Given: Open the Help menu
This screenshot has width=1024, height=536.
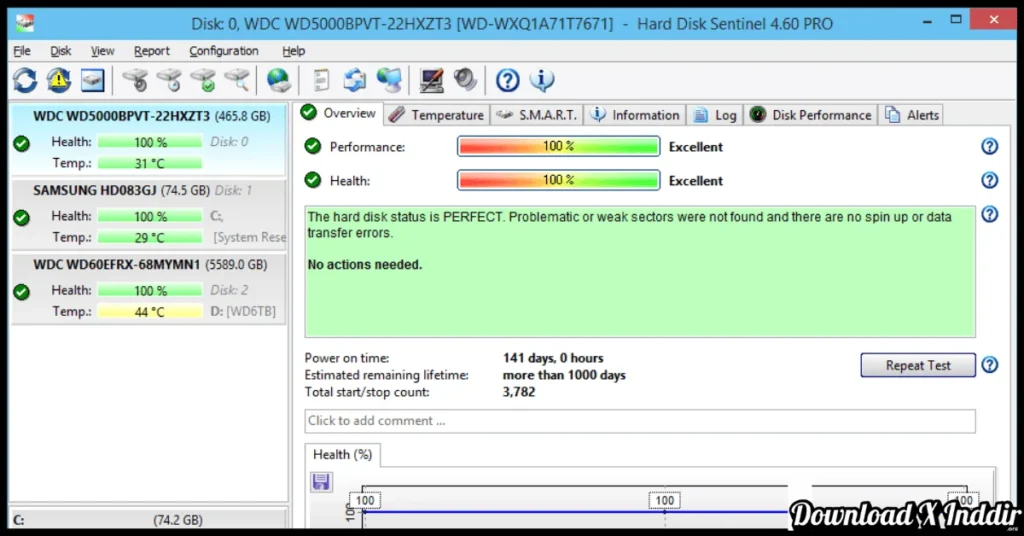Looking at the screenshot, I should click(x=293, y=51).
